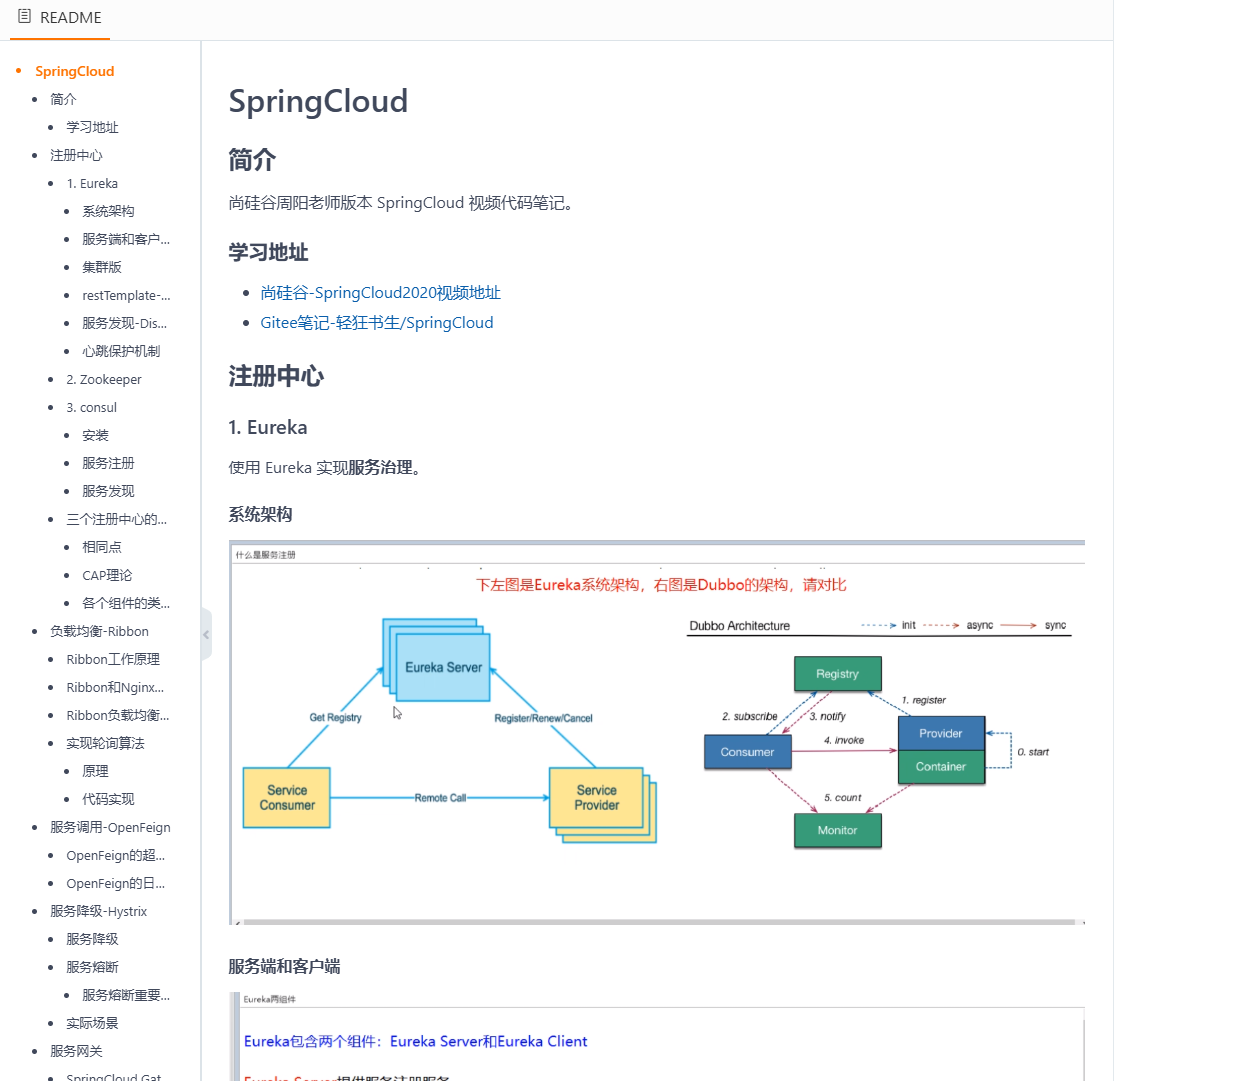Click the 注册中心 heading in the content

point(276,377)
